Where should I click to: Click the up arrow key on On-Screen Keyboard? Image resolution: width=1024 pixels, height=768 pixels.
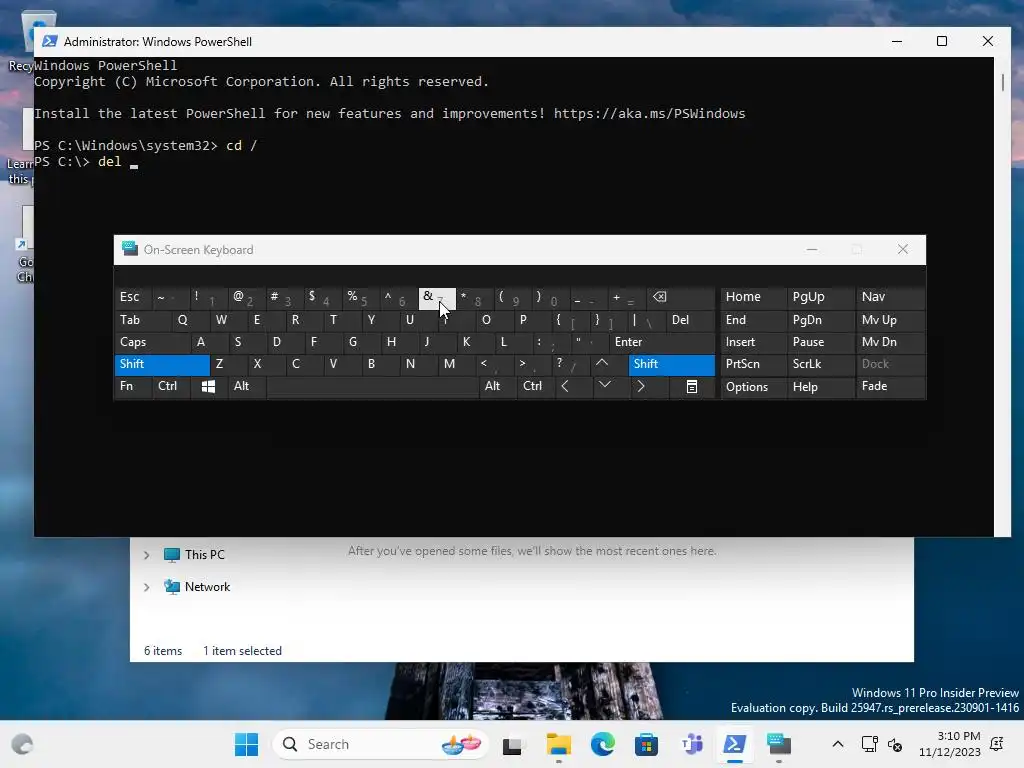(x=602, y=364)
